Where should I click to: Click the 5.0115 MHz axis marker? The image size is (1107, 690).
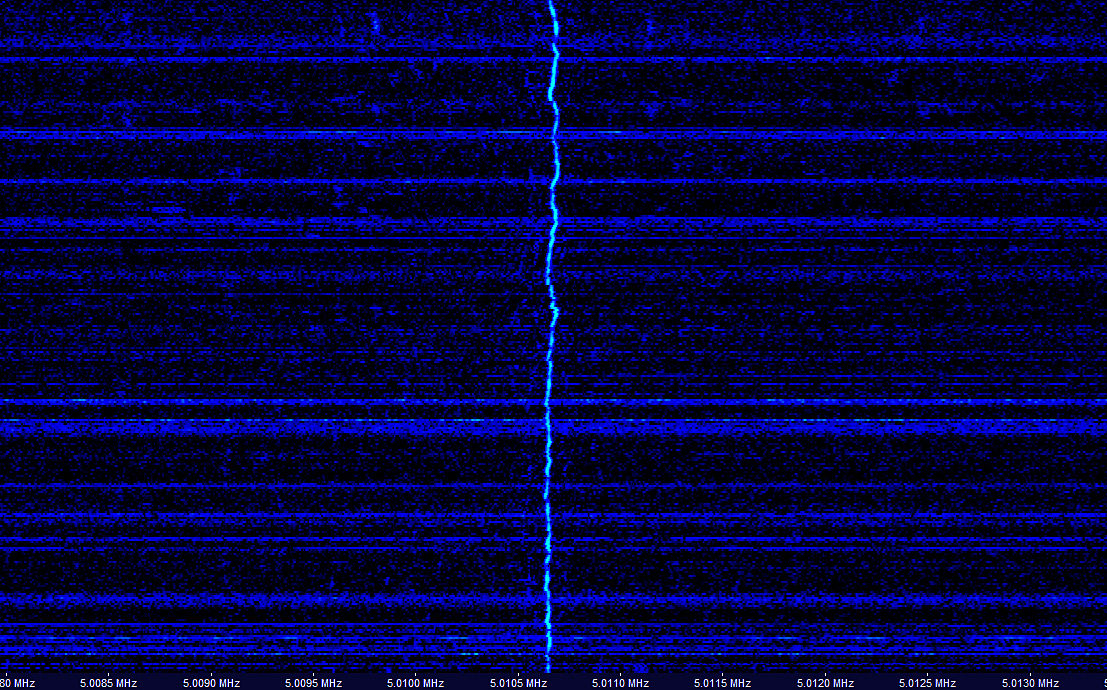(x=723, y=683)
